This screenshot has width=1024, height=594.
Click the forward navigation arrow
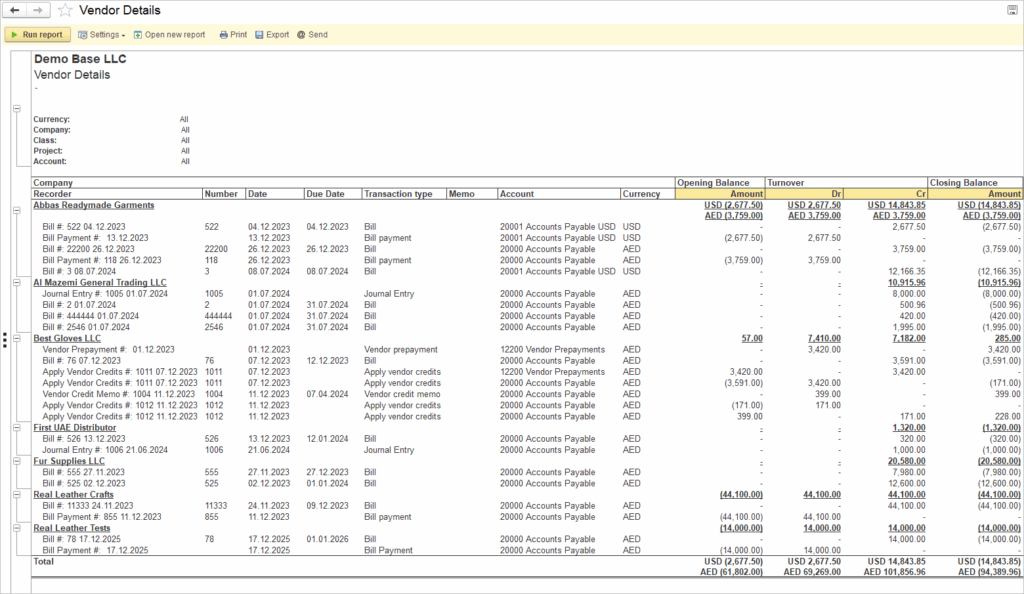click(38, 10)
